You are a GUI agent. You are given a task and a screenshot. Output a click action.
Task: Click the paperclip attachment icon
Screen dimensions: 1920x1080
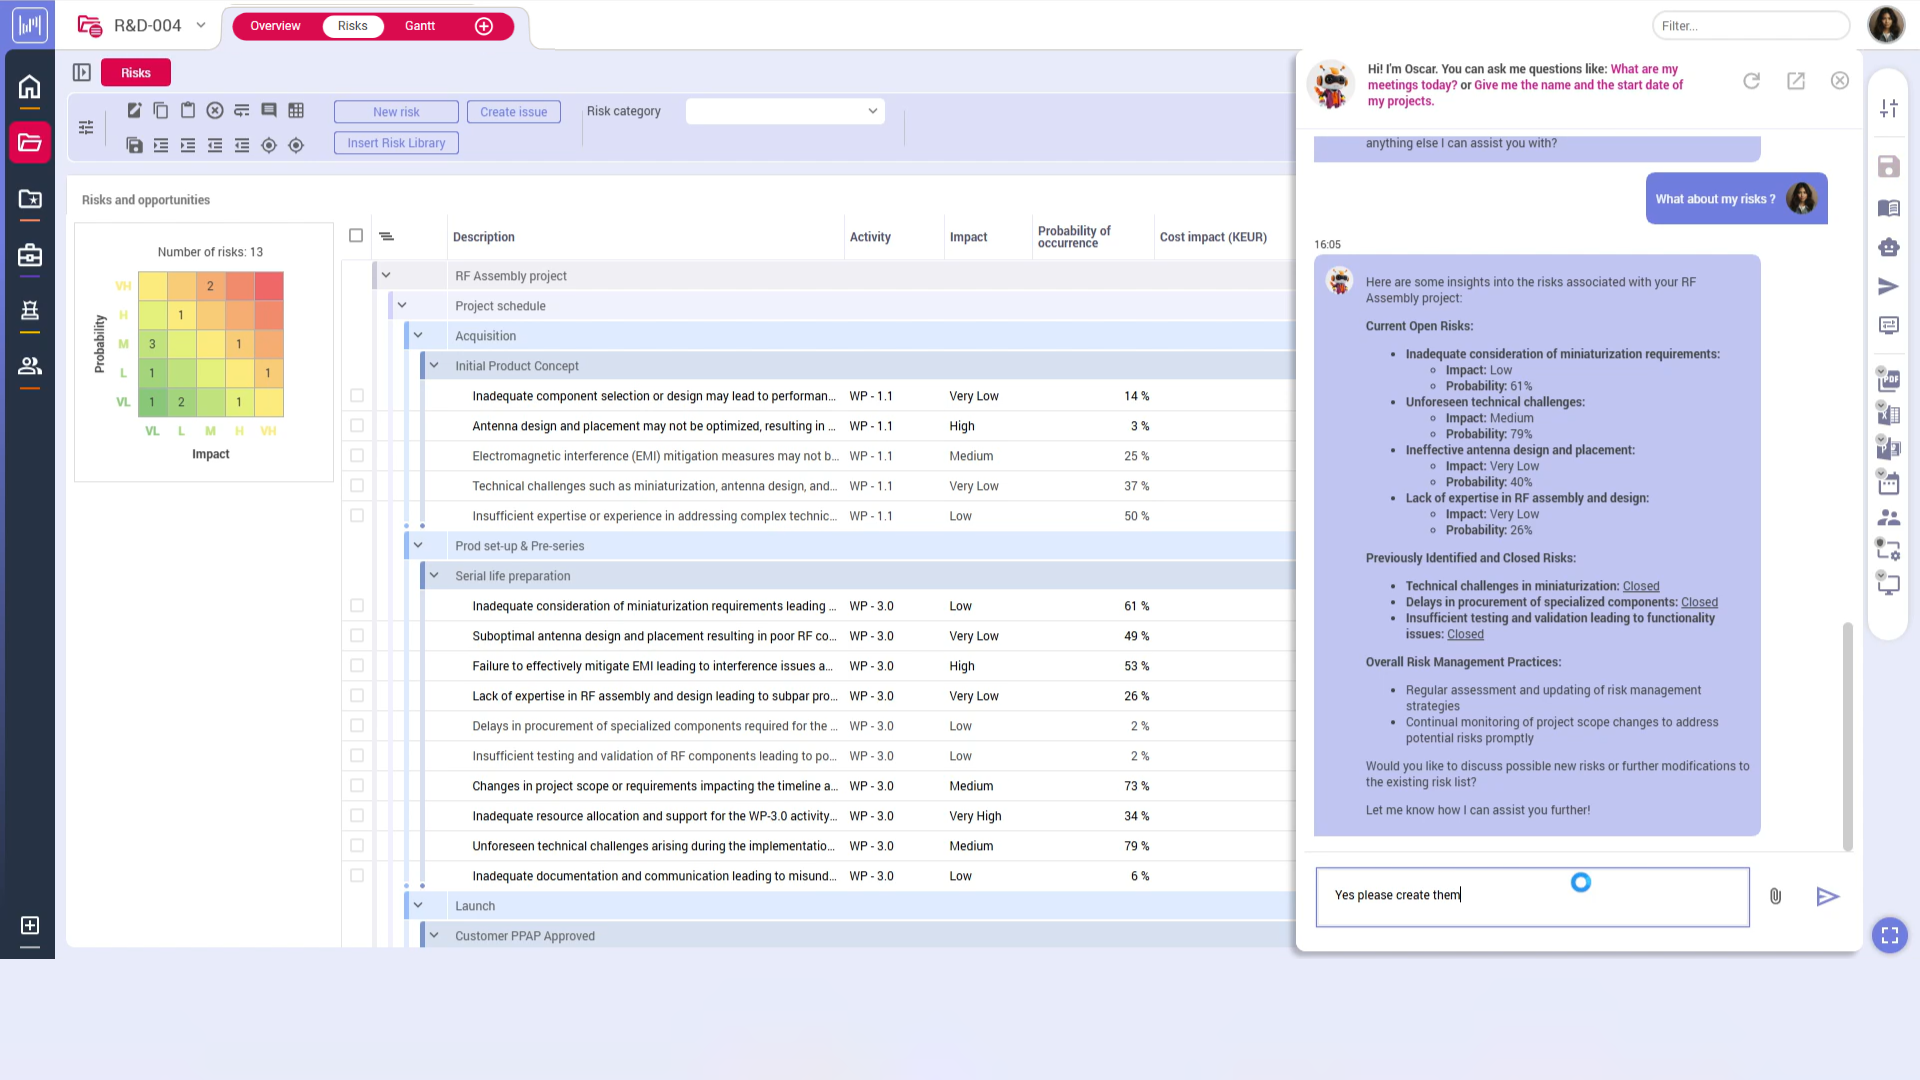(1775, 896)
